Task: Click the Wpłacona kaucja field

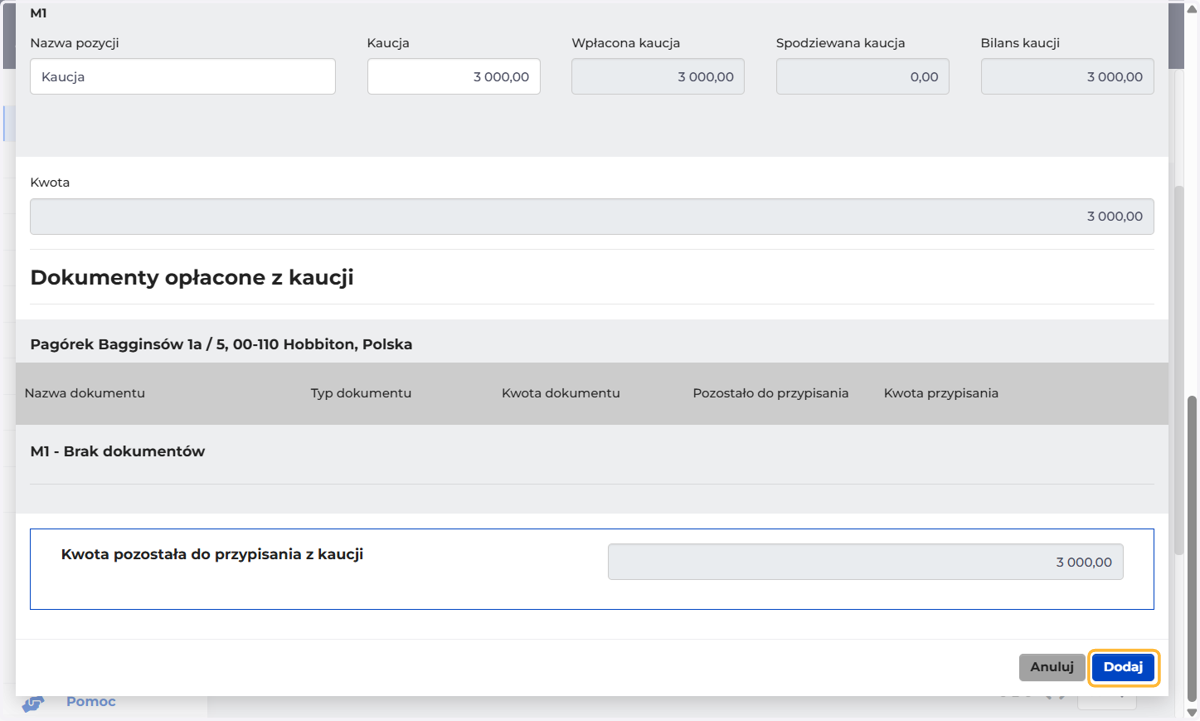Action: [x=658, y=77]
